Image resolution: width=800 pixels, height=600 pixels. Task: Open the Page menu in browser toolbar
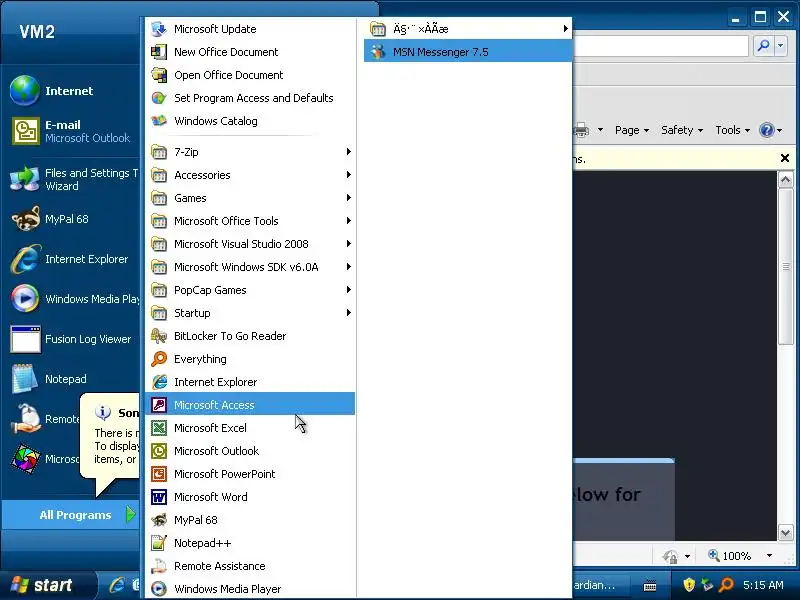[x=632, y=130]
